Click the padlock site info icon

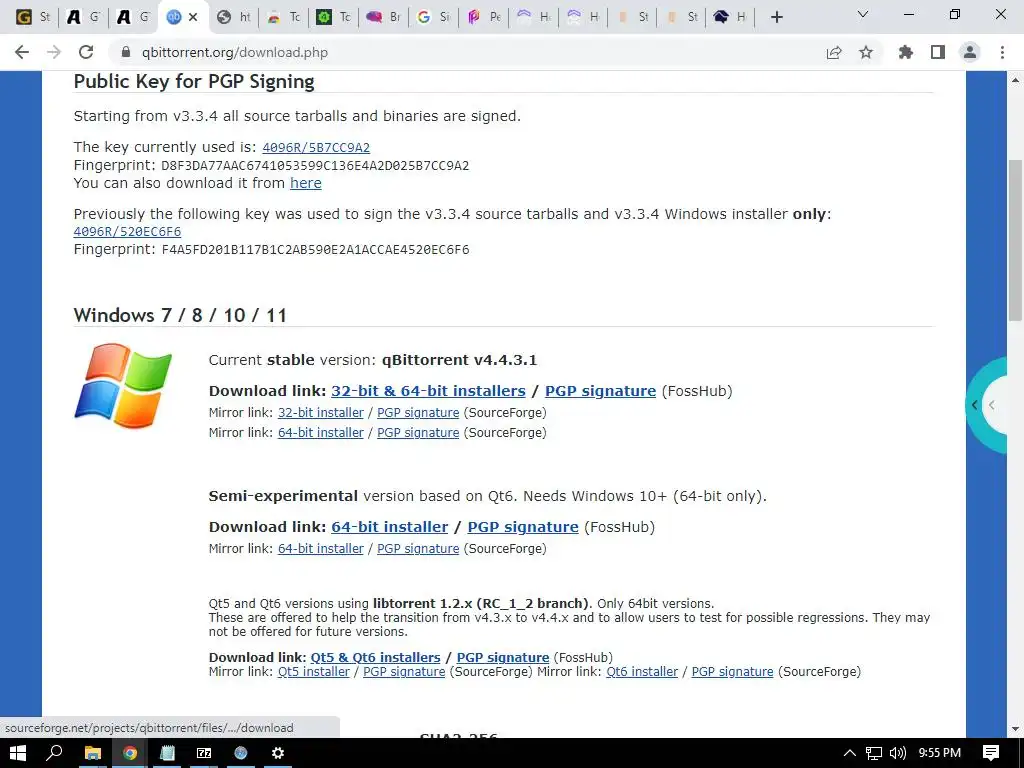127,52
